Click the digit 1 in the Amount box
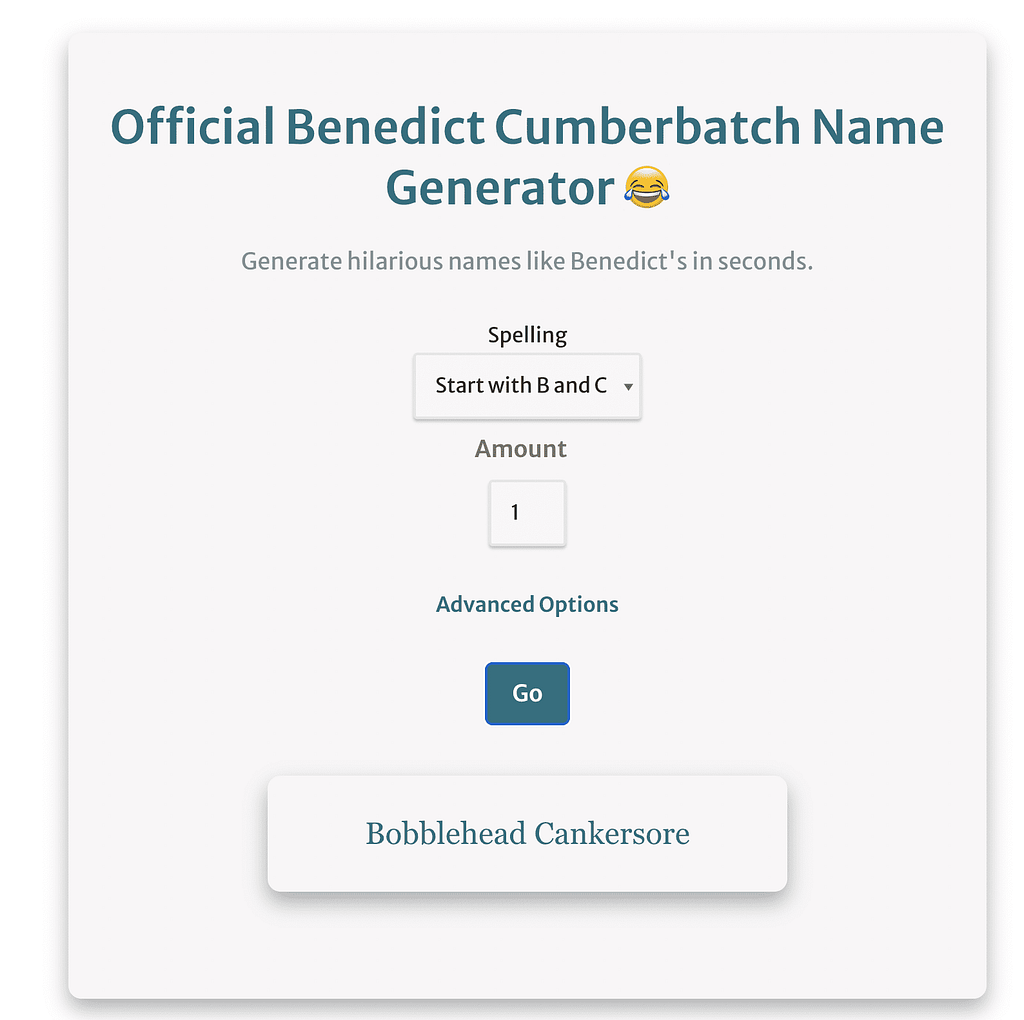 click(x=515, y=514)
